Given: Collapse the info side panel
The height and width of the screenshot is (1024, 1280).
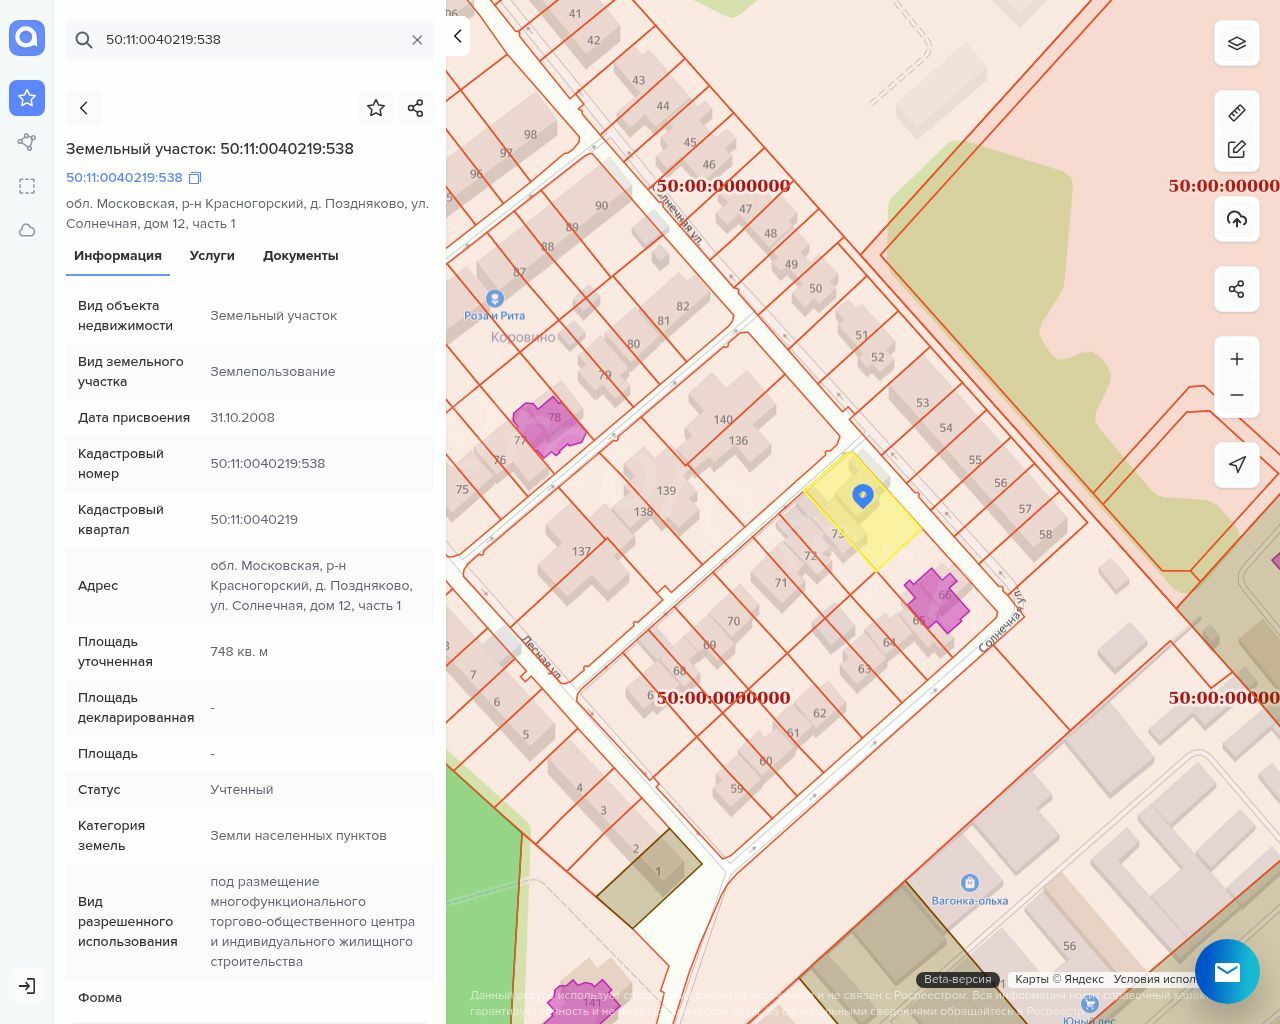Looking at the screenshot, I should [458, 37].
